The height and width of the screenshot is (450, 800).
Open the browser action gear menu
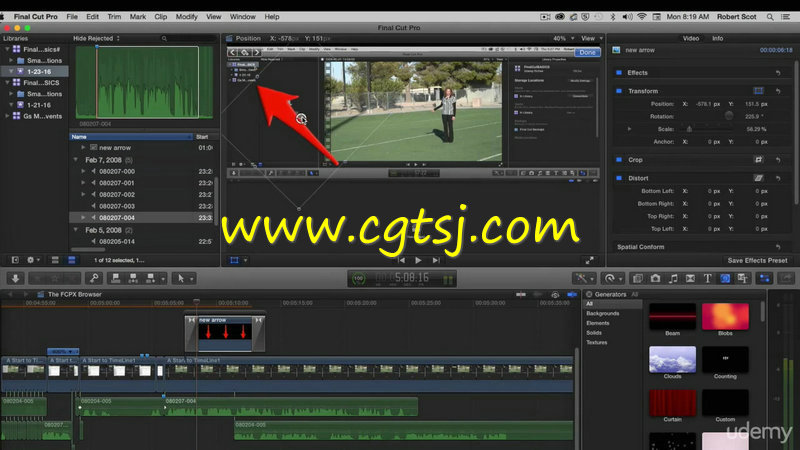pyautogui.click(x=33, y=260)
